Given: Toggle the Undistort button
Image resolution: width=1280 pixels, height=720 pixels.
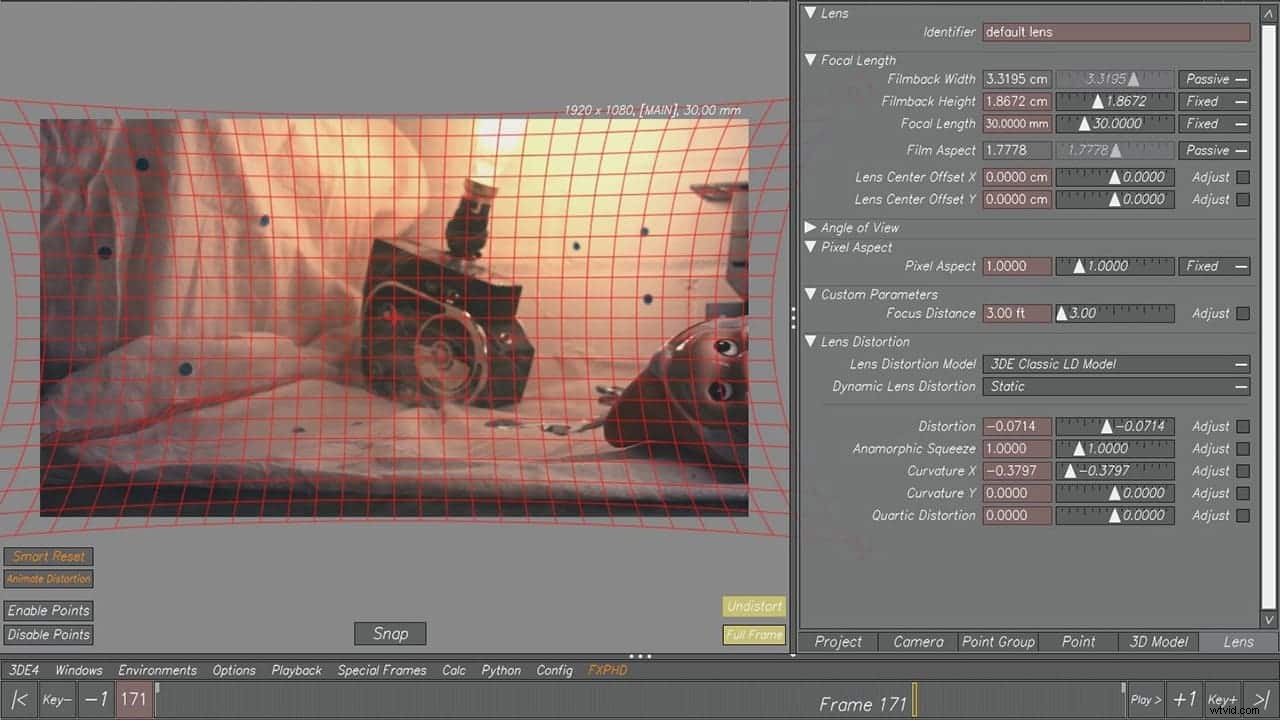Looking at the screenshot, I should pyautogui.click(x=754, y=606).
